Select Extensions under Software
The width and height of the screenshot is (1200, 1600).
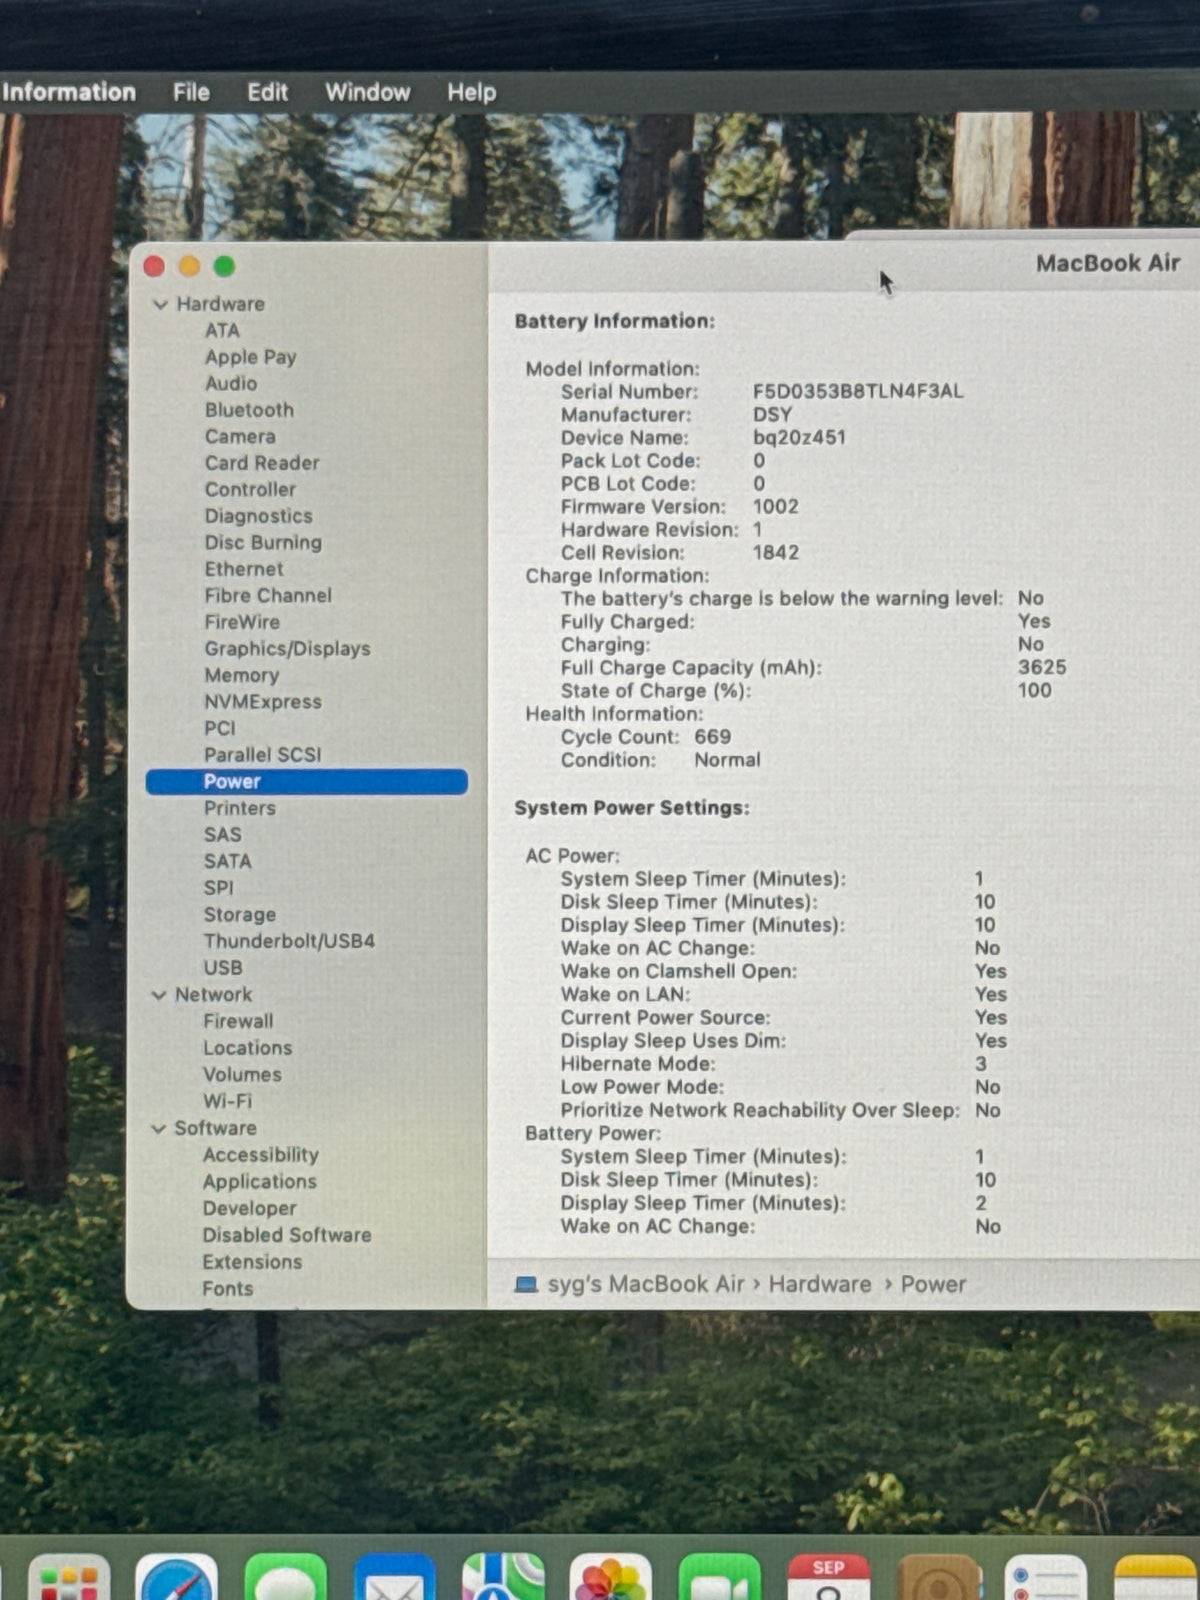(252, 1262)
